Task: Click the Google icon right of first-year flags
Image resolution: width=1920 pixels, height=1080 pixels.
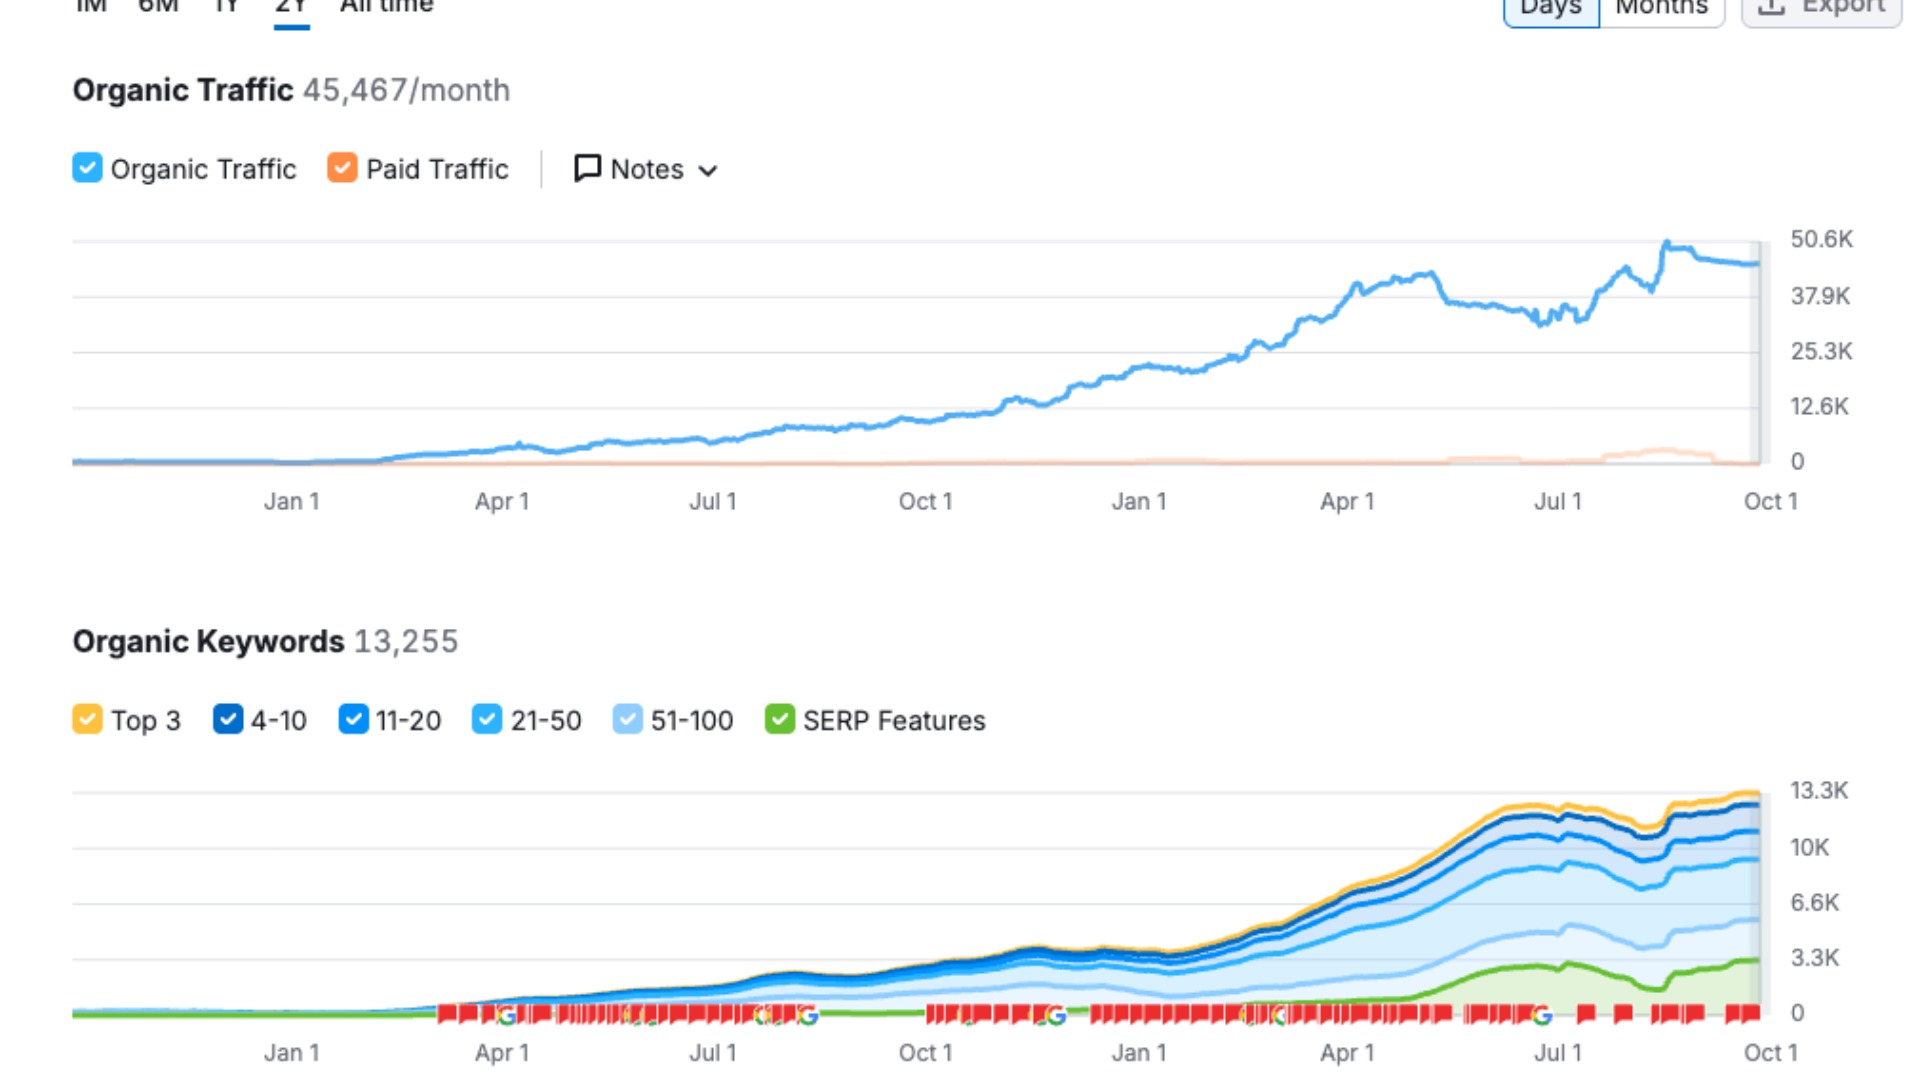Action: click(808, 1016)
